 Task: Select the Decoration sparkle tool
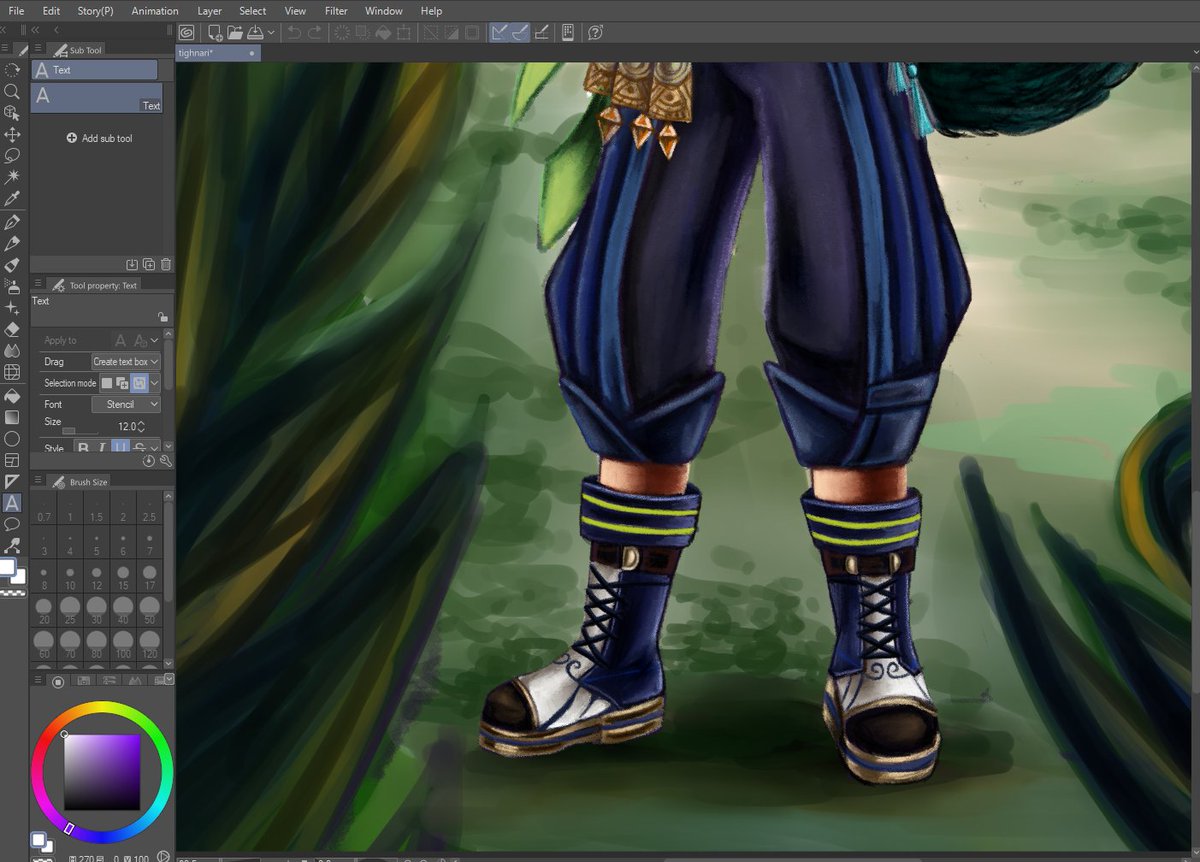12,308
